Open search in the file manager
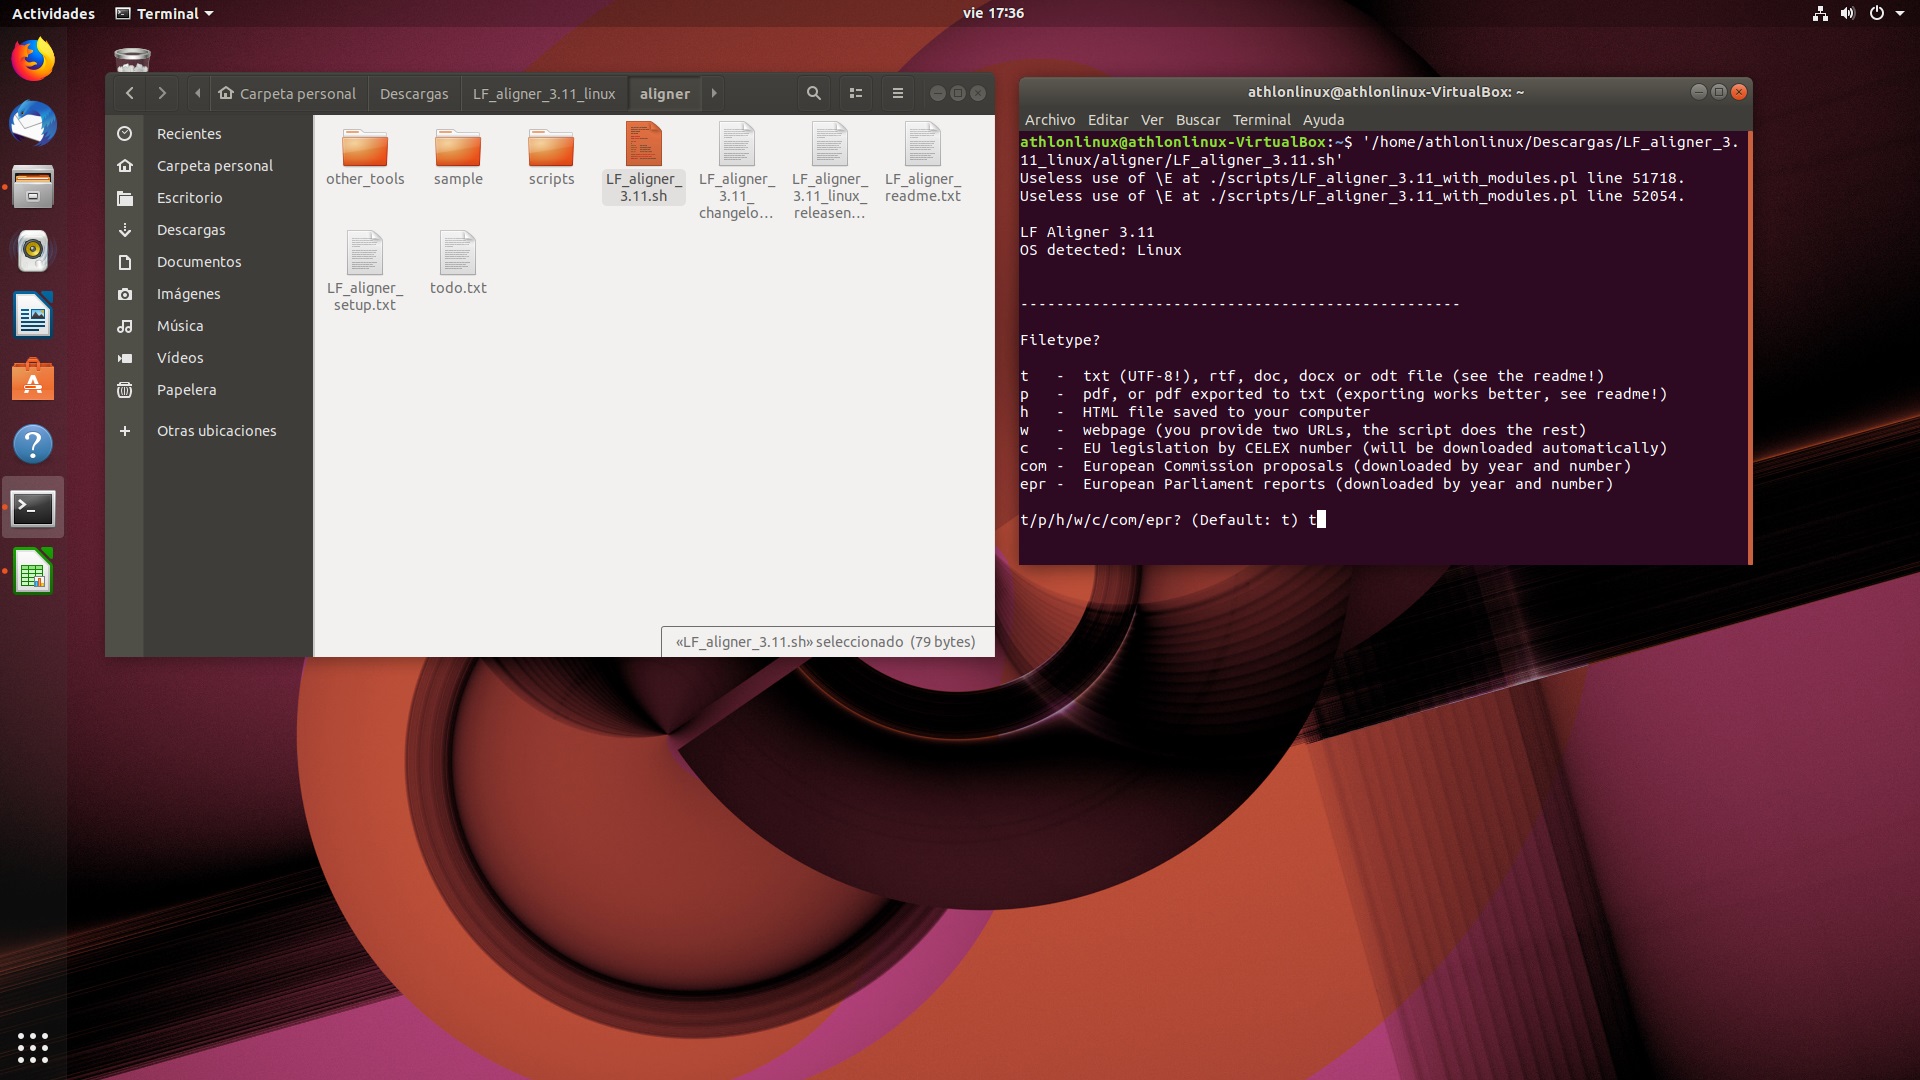This screenshot has width=1920, height=1080. [813, 92]
